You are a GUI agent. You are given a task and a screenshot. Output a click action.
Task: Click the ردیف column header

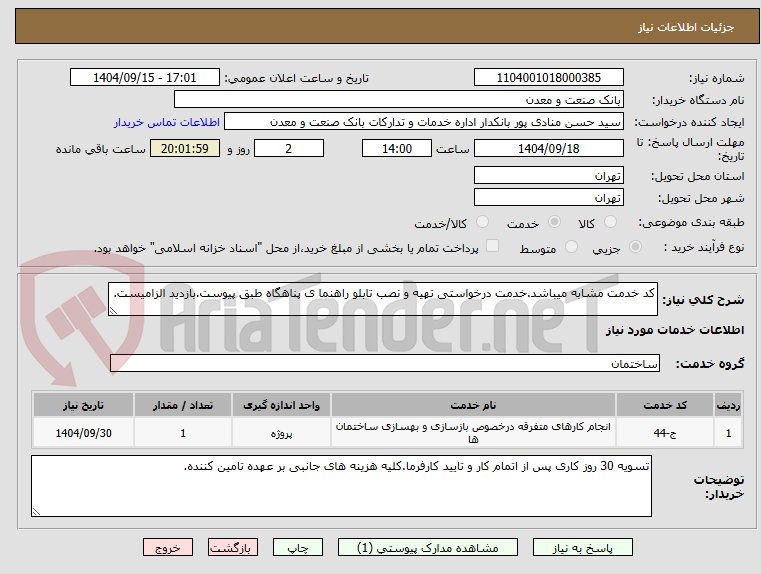click(728, 405)
